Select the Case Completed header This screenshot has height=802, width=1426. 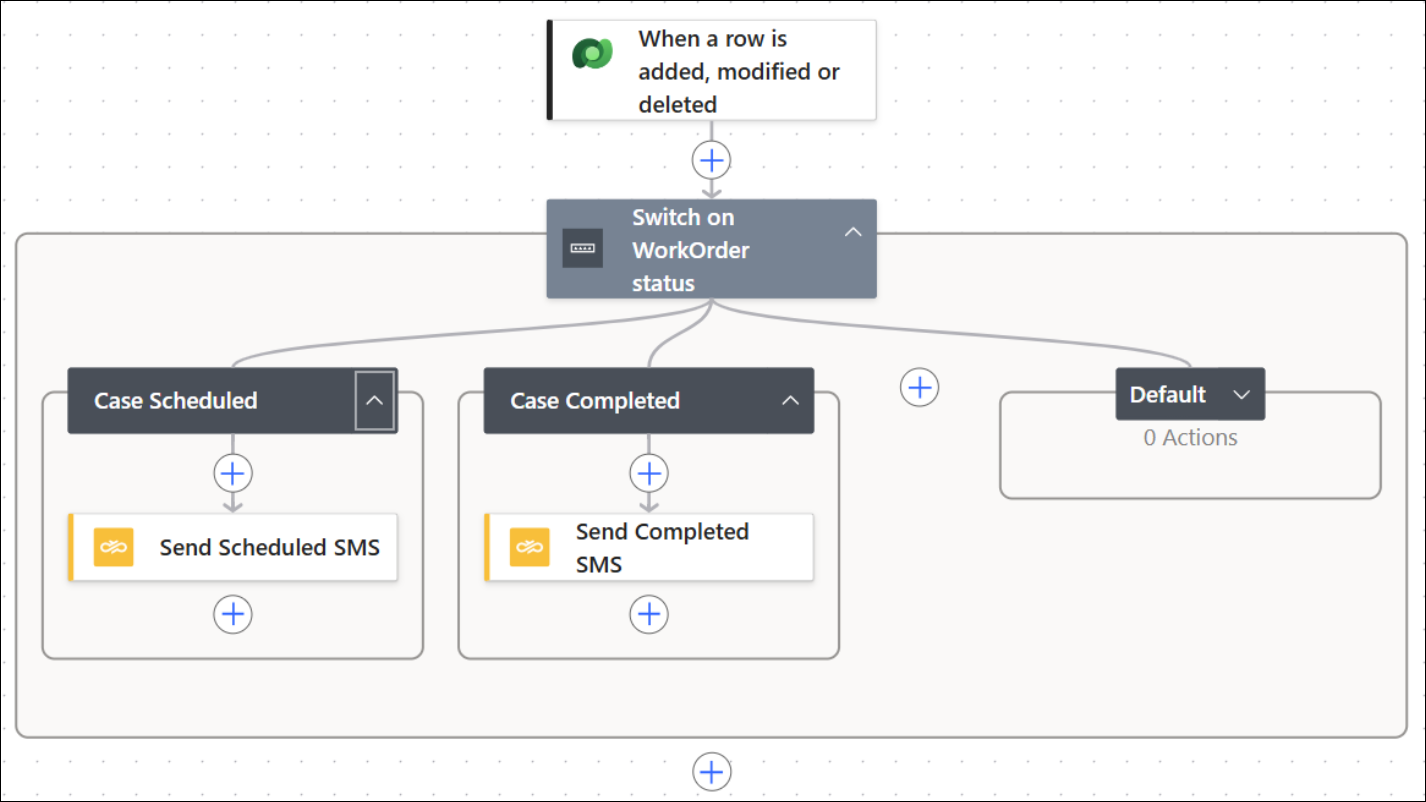click(649, 401)
